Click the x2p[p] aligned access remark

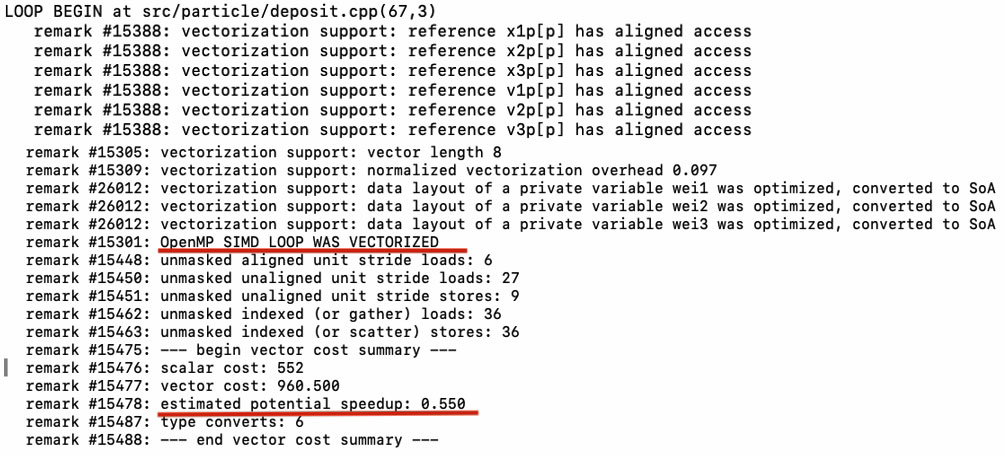pos(392,51)
